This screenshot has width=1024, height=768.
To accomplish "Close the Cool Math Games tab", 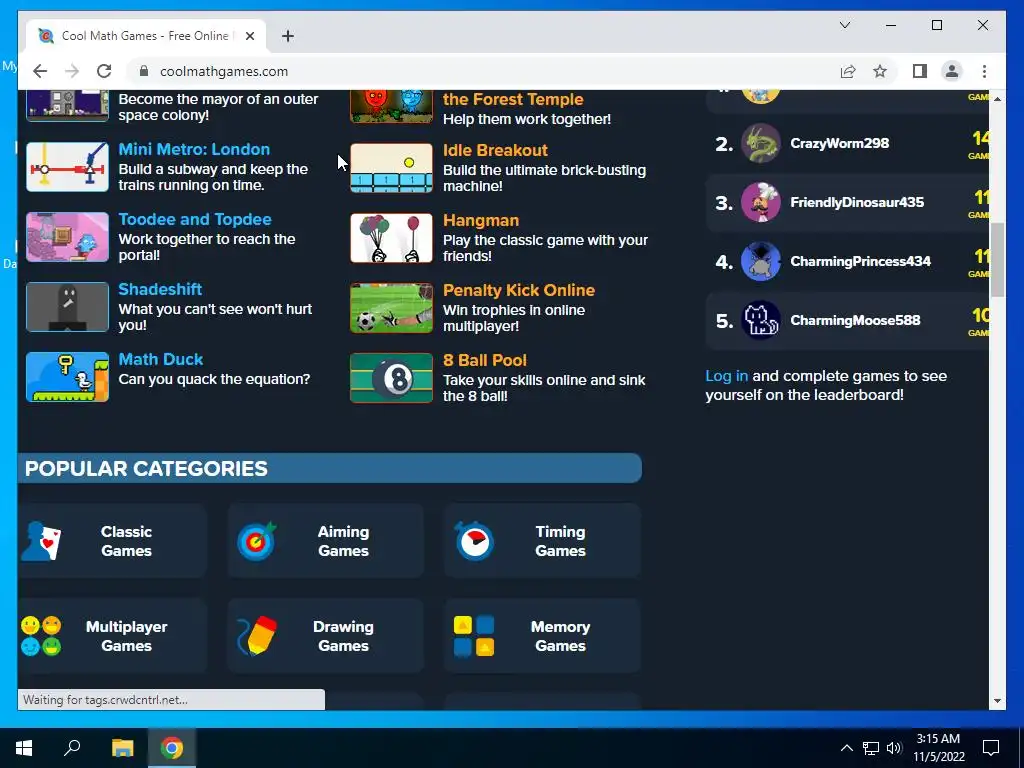I will (249, 36).
